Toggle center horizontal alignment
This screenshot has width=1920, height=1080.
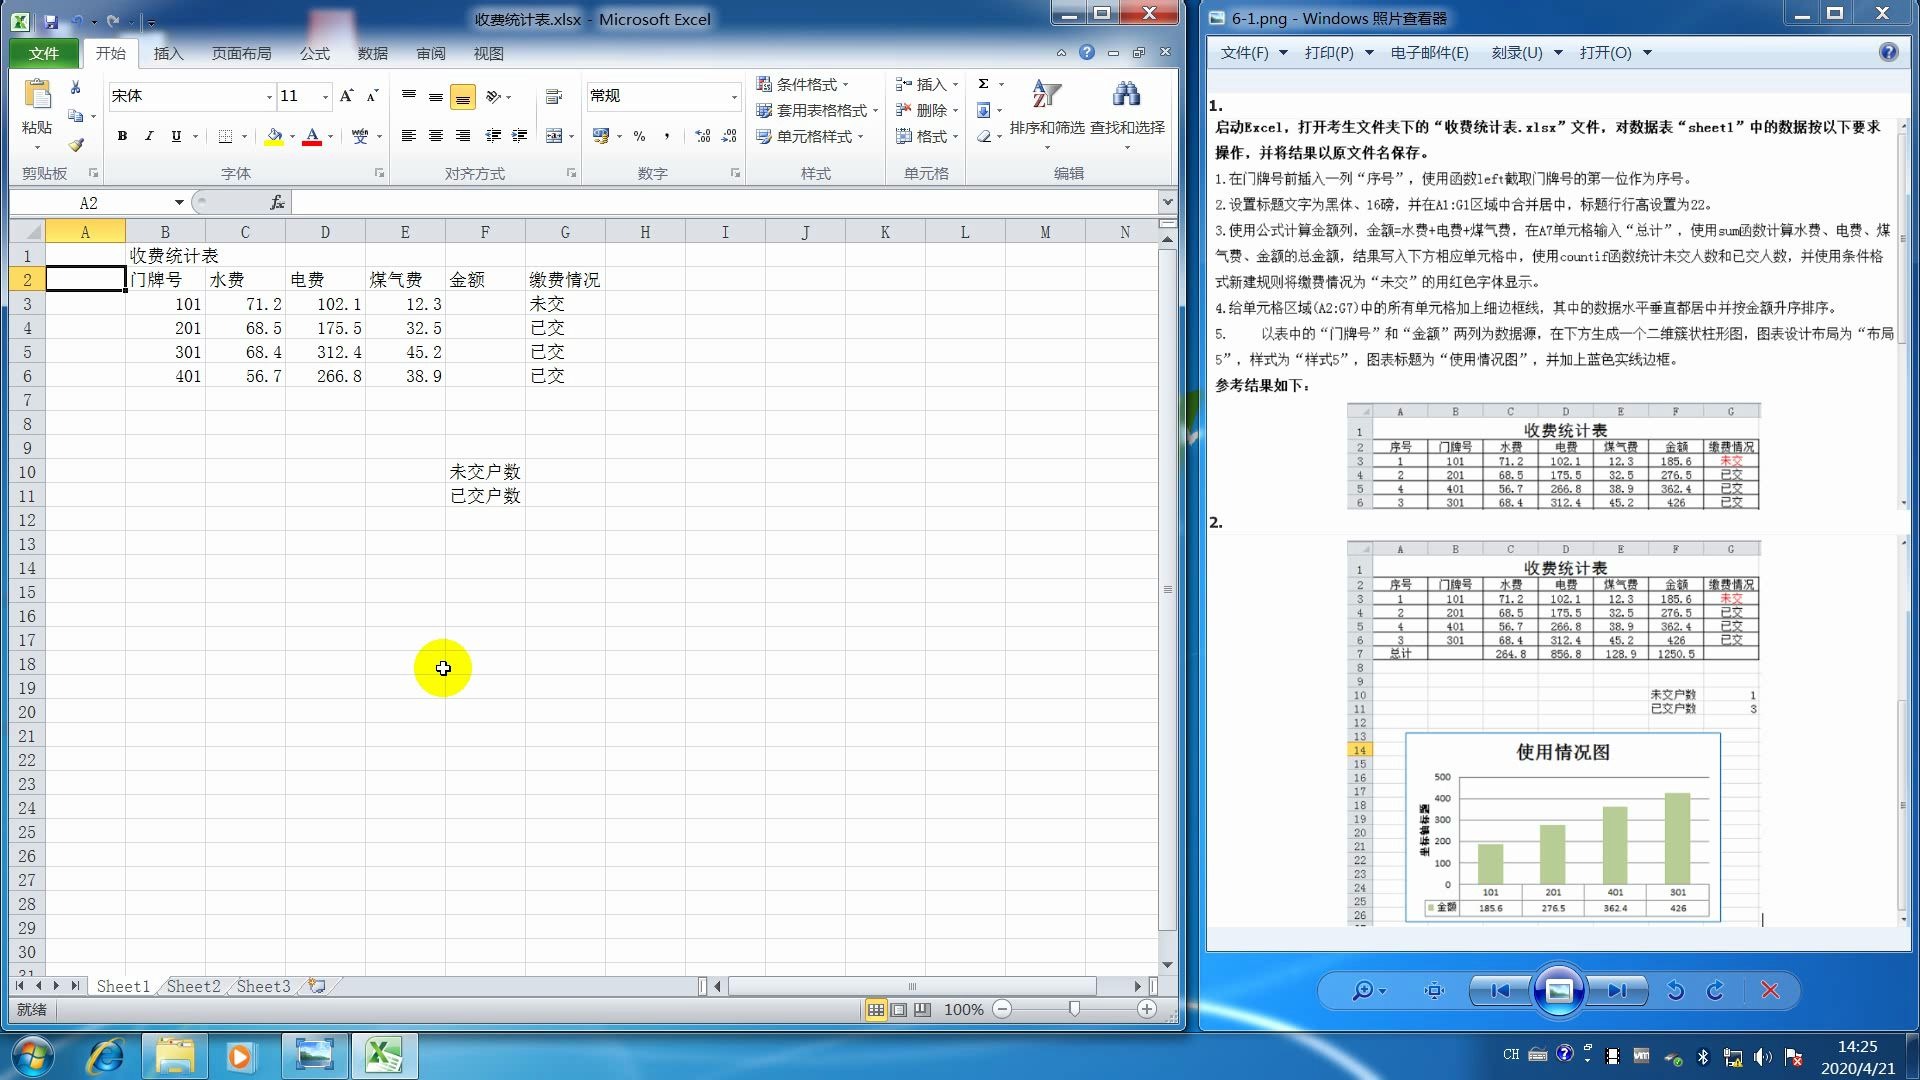pos(435,136)
